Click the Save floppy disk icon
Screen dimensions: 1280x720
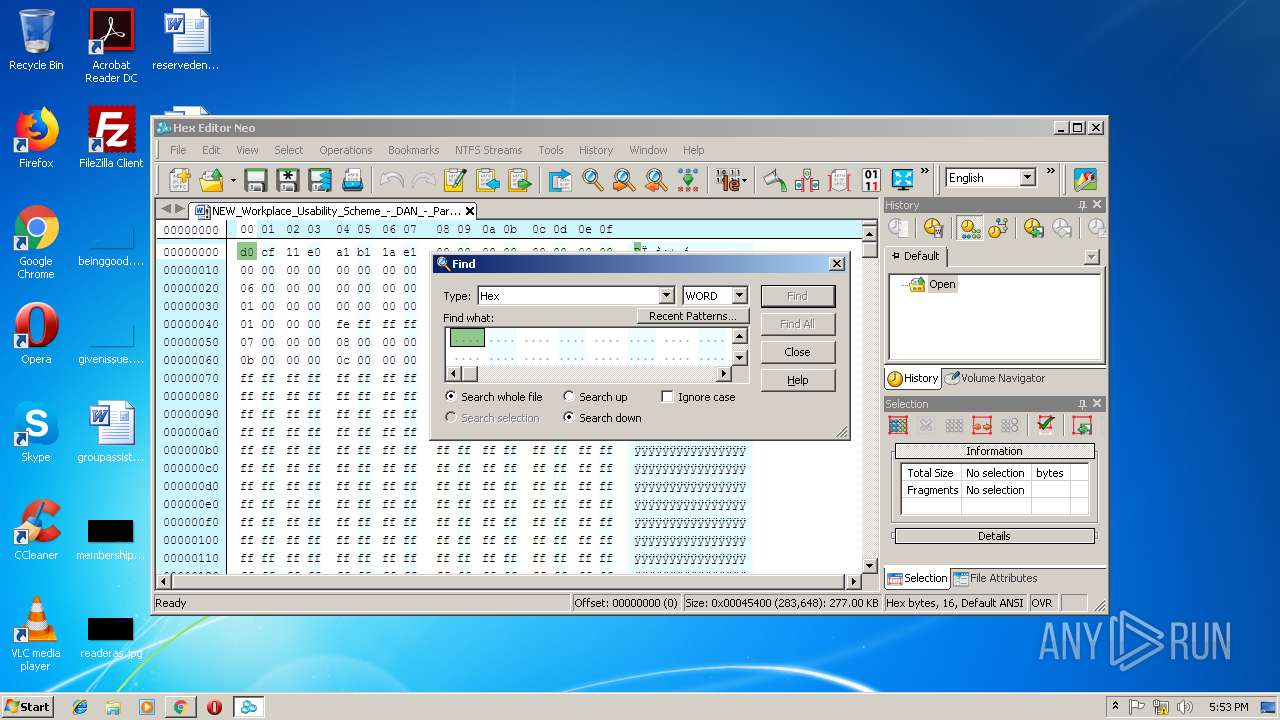point(256,180)
